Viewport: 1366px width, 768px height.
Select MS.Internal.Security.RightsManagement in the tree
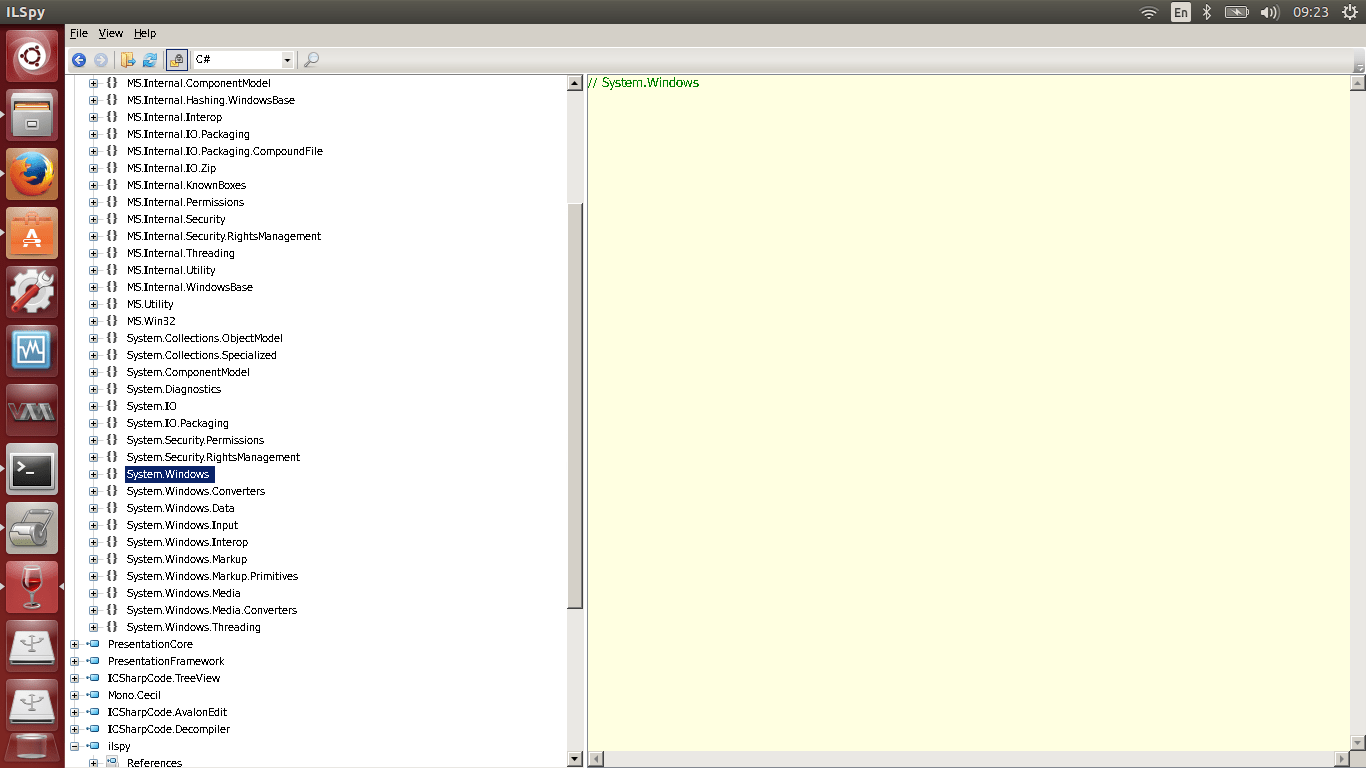(x=224, y=236)
